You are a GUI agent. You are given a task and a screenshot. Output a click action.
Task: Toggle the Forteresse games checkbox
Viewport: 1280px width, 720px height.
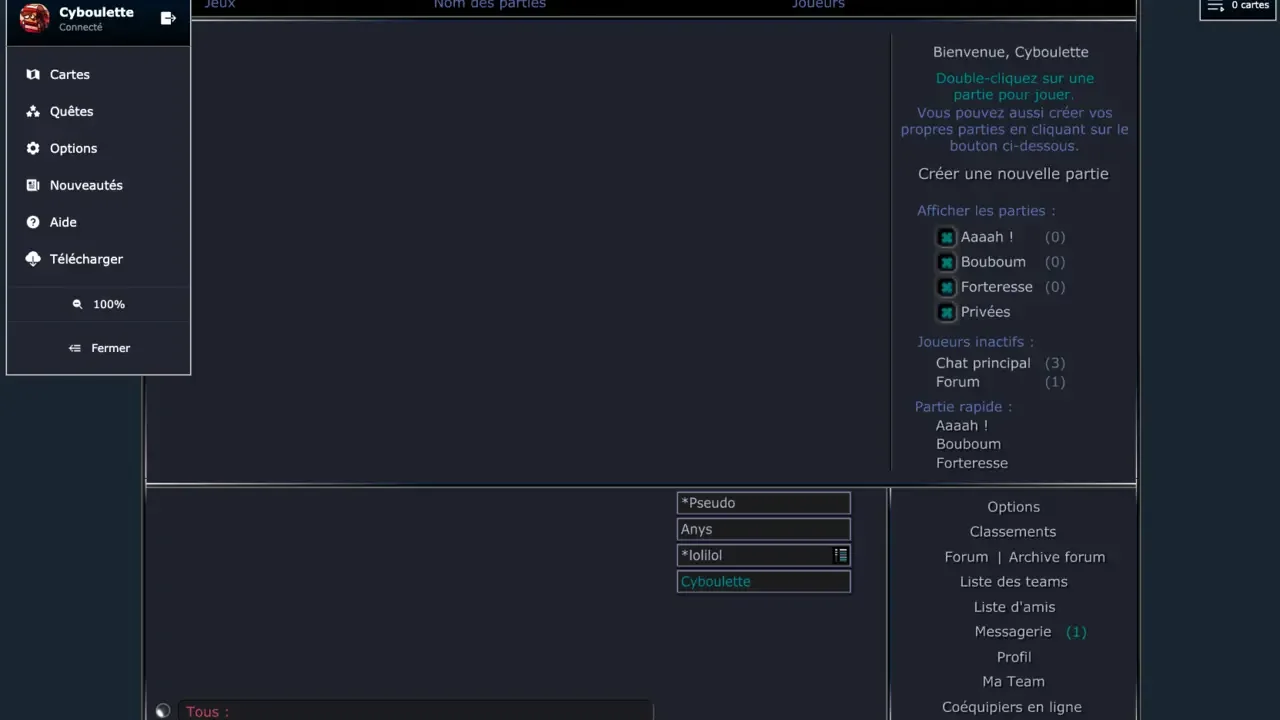click(946, 288)
